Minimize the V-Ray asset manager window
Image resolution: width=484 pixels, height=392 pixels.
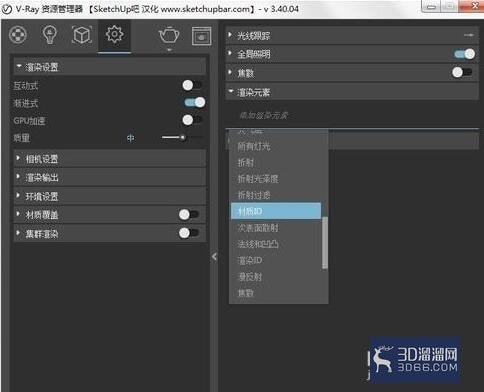coord(431,6)
